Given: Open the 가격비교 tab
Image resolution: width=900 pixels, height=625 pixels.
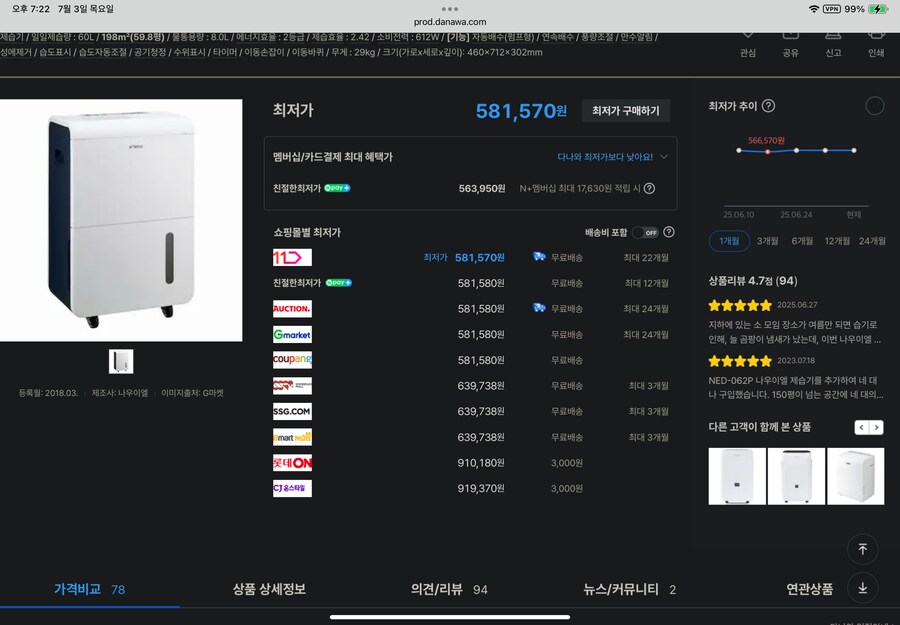Looking at the screenshot, I should 90,589.
